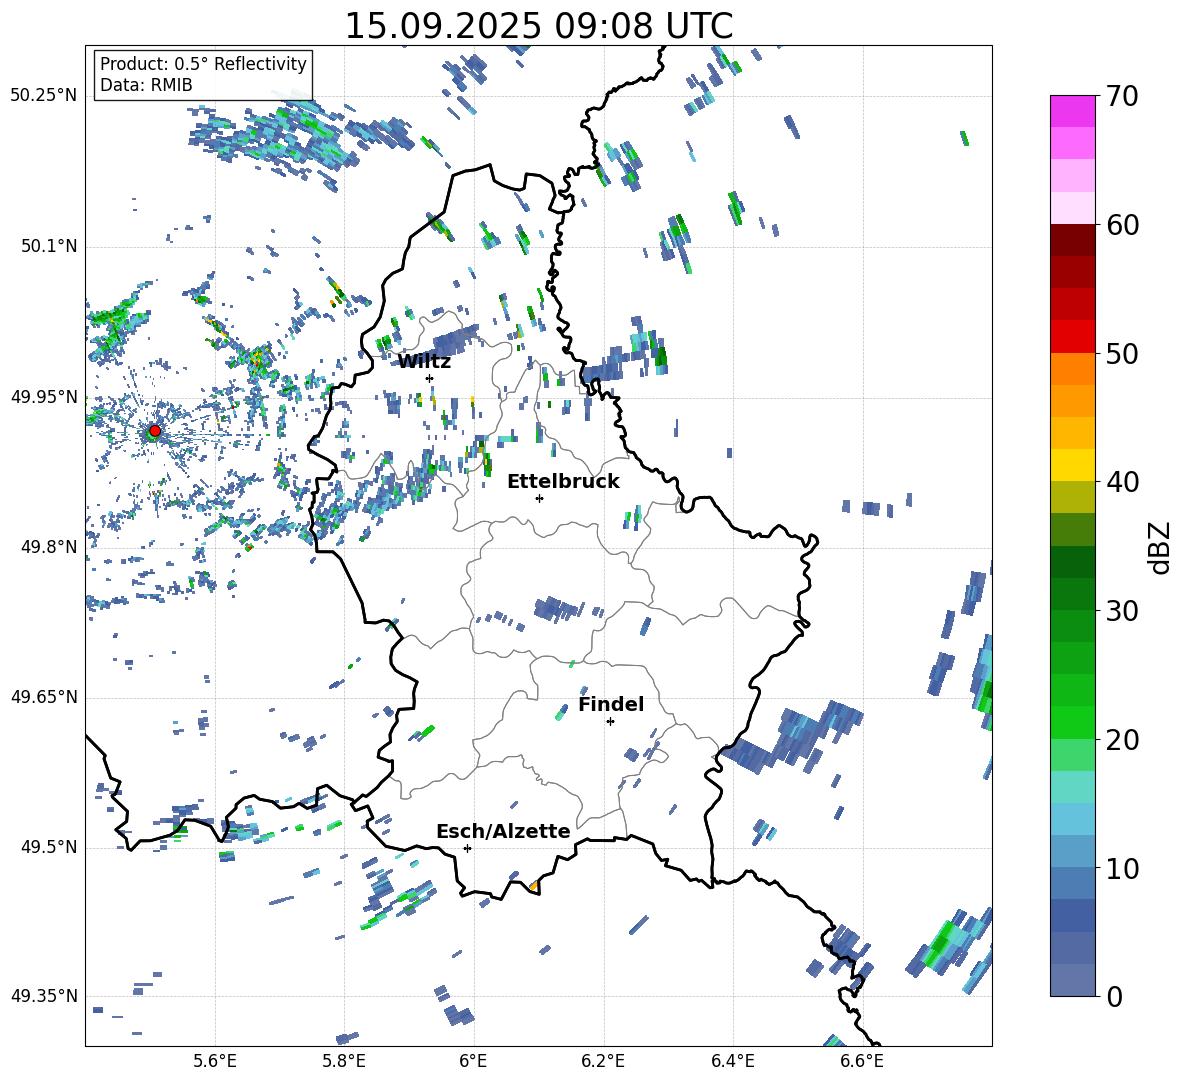Click the dBZ colorbar axis label
The image size is (1184, 1081).
tap(1159, 547)
